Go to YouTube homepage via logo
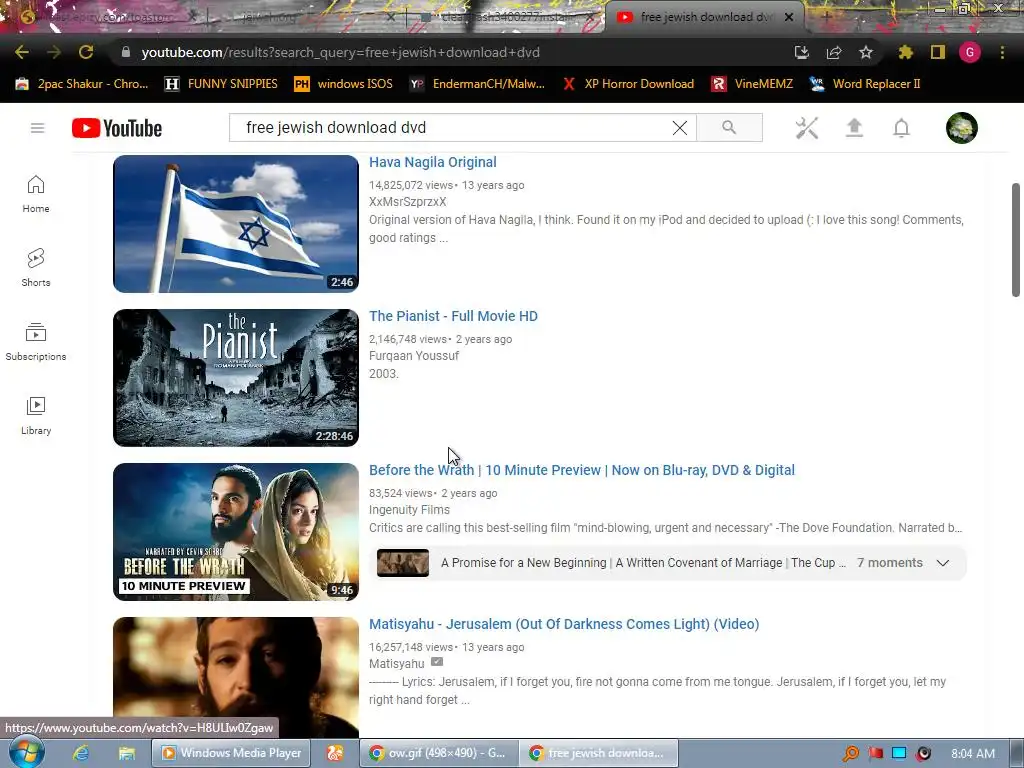The height and width of the screenshot is (768, 1024). click(x=117, y=128)
